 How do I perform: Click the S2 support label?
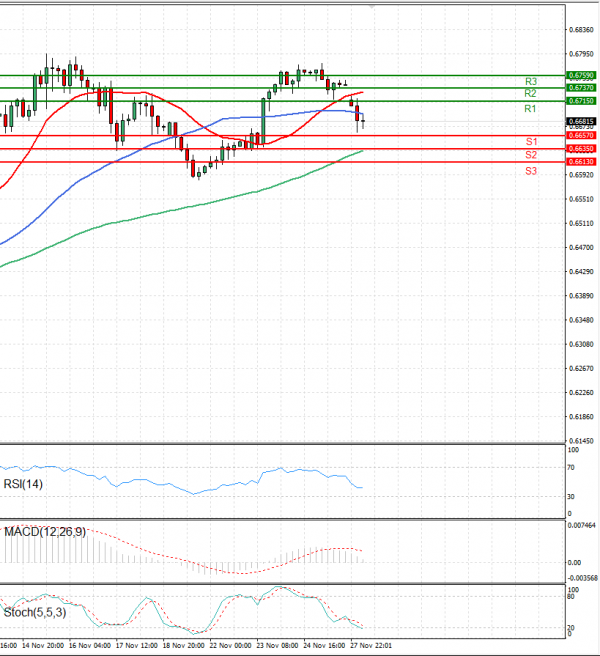point(531,155)
